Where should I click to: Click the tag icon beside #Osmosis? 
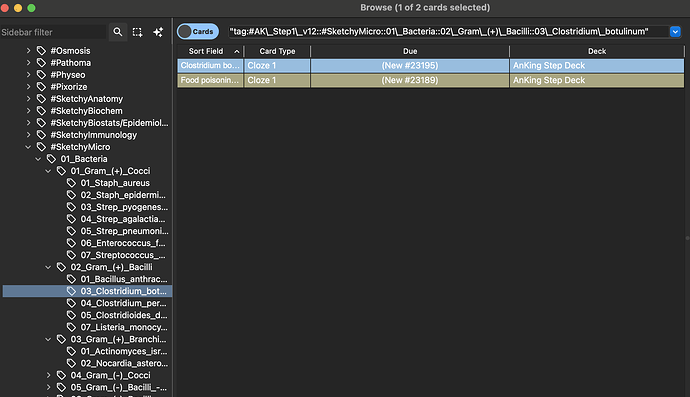point(41,51)
